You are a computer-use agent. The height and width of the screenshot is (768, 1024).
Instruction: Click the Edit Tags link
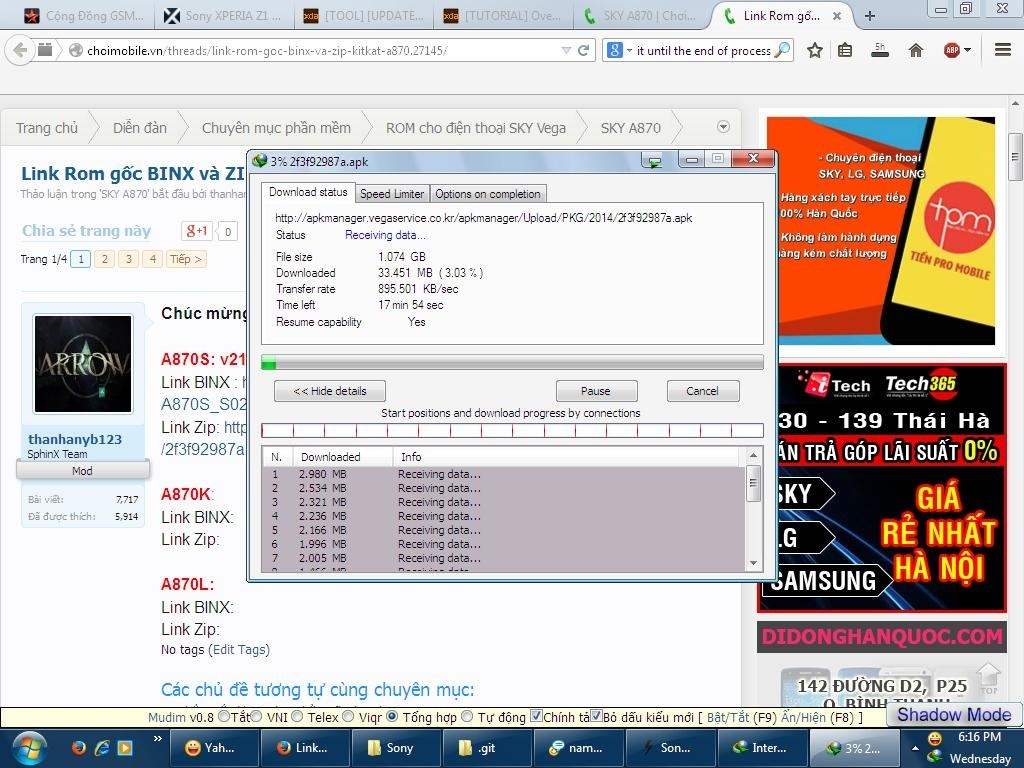click(238, 650)
